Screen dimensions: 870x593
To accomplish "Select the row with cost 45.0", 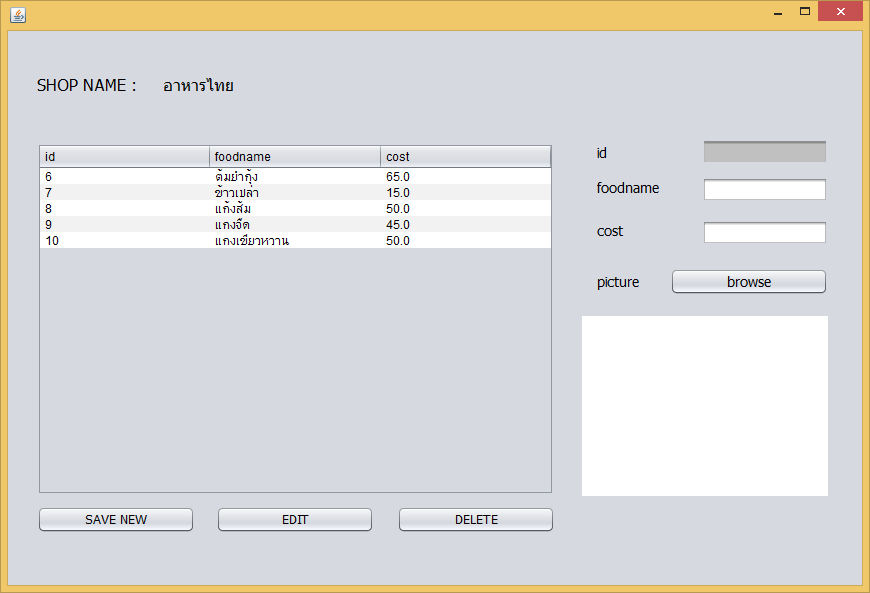I will 295,225.
